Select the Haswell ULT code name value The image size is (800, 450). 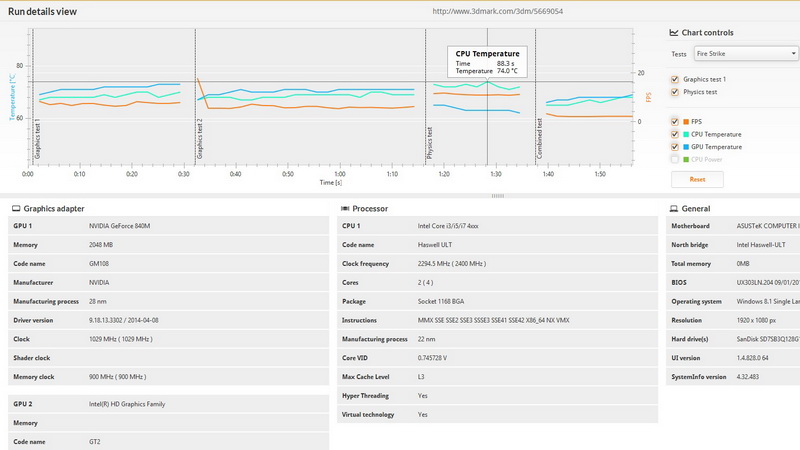435,245
